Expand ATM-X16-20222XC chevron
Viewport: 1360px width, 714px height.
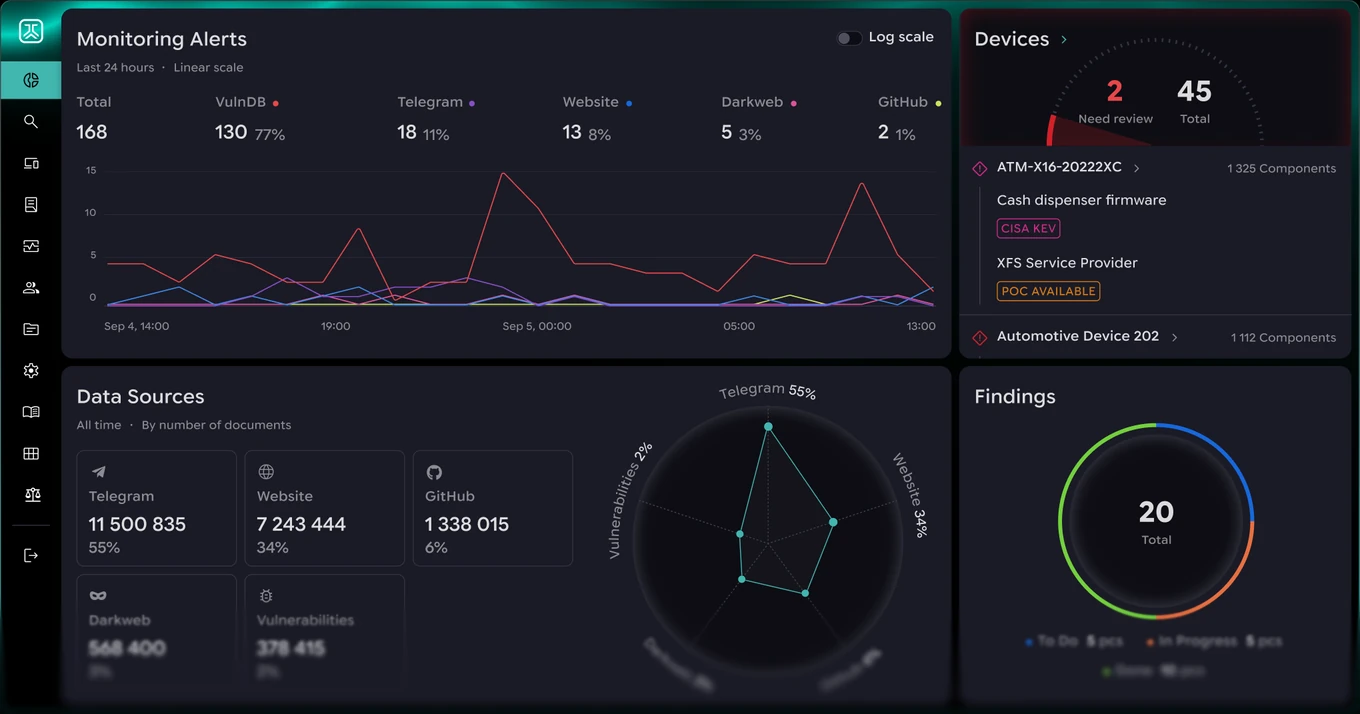[x=1137, y=168]
